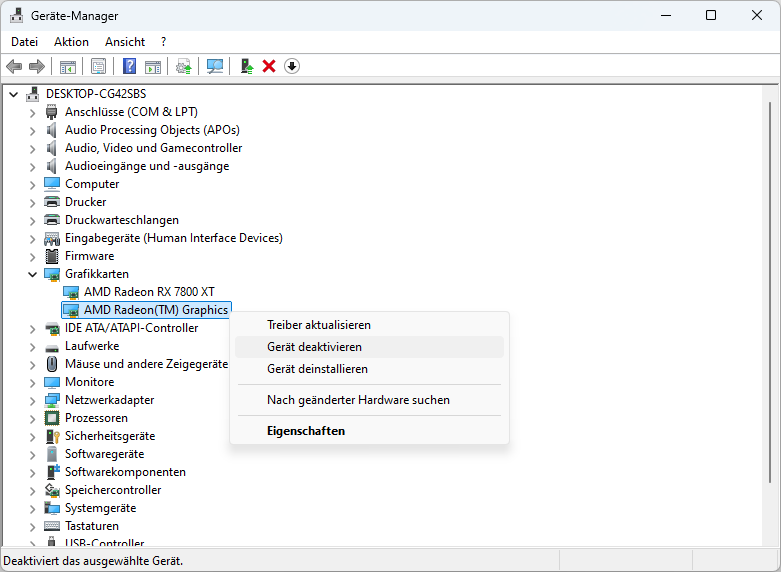Viewport: 781px width, 572px height.
Task: Open the Aktion menu
Action: (71, 42)
